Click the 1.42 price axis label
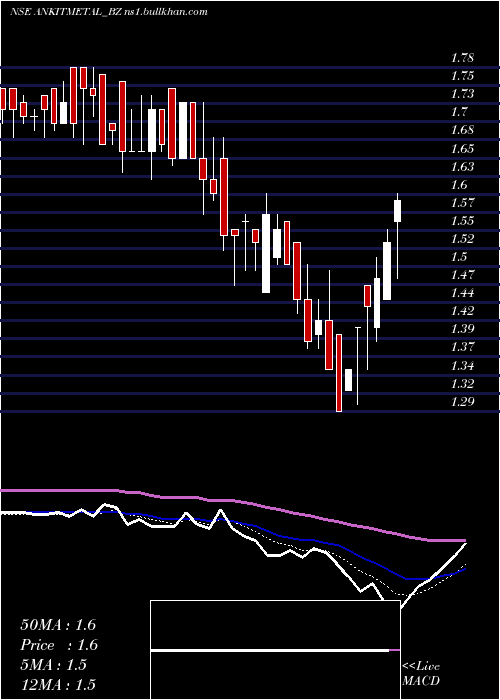The image size is (500, 700). [462, 311]
